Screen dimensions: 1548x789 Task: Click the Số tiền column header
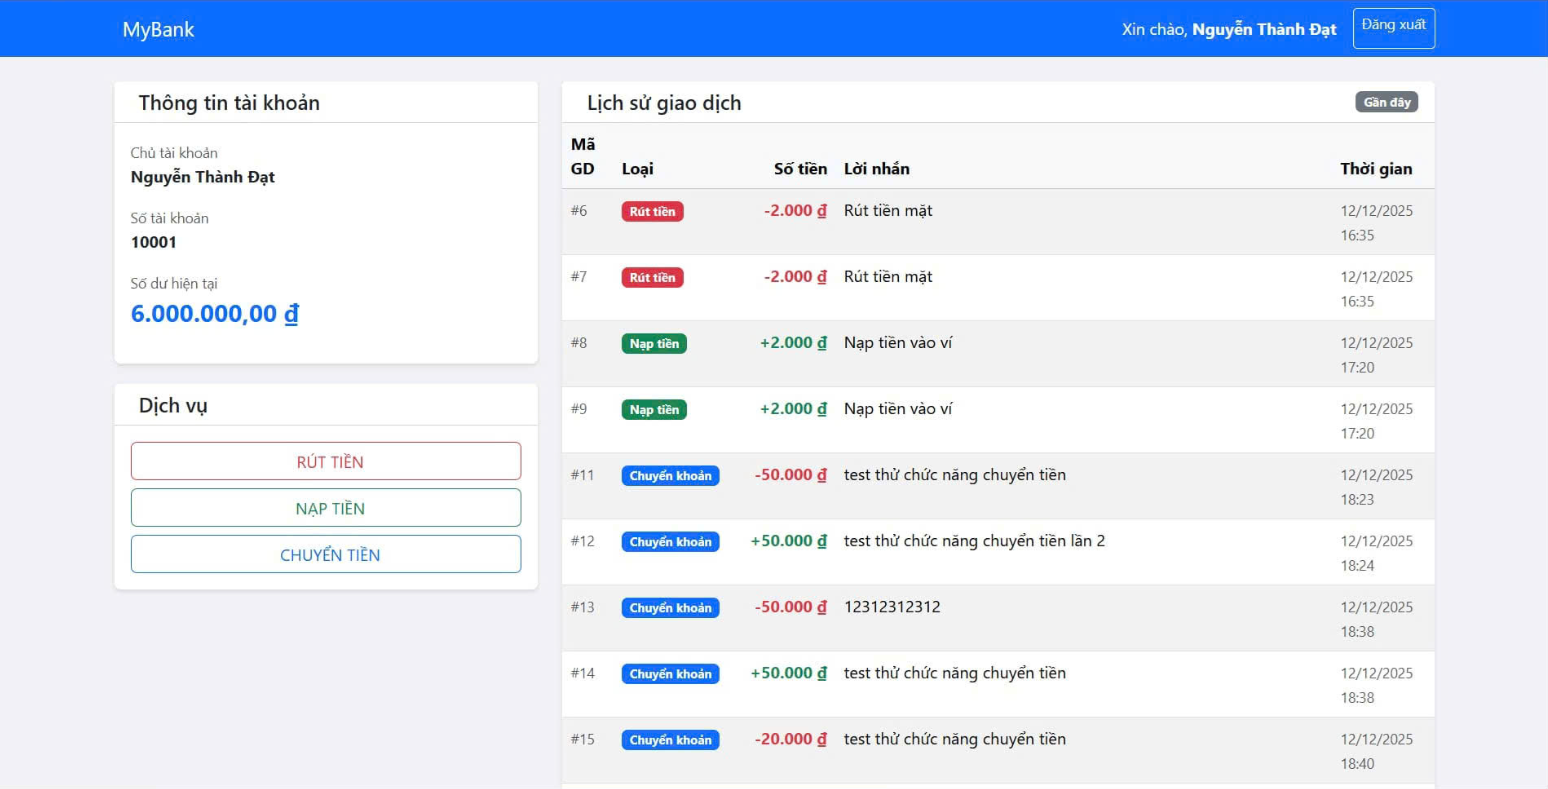pyautogui.click(x=800, y=169)
